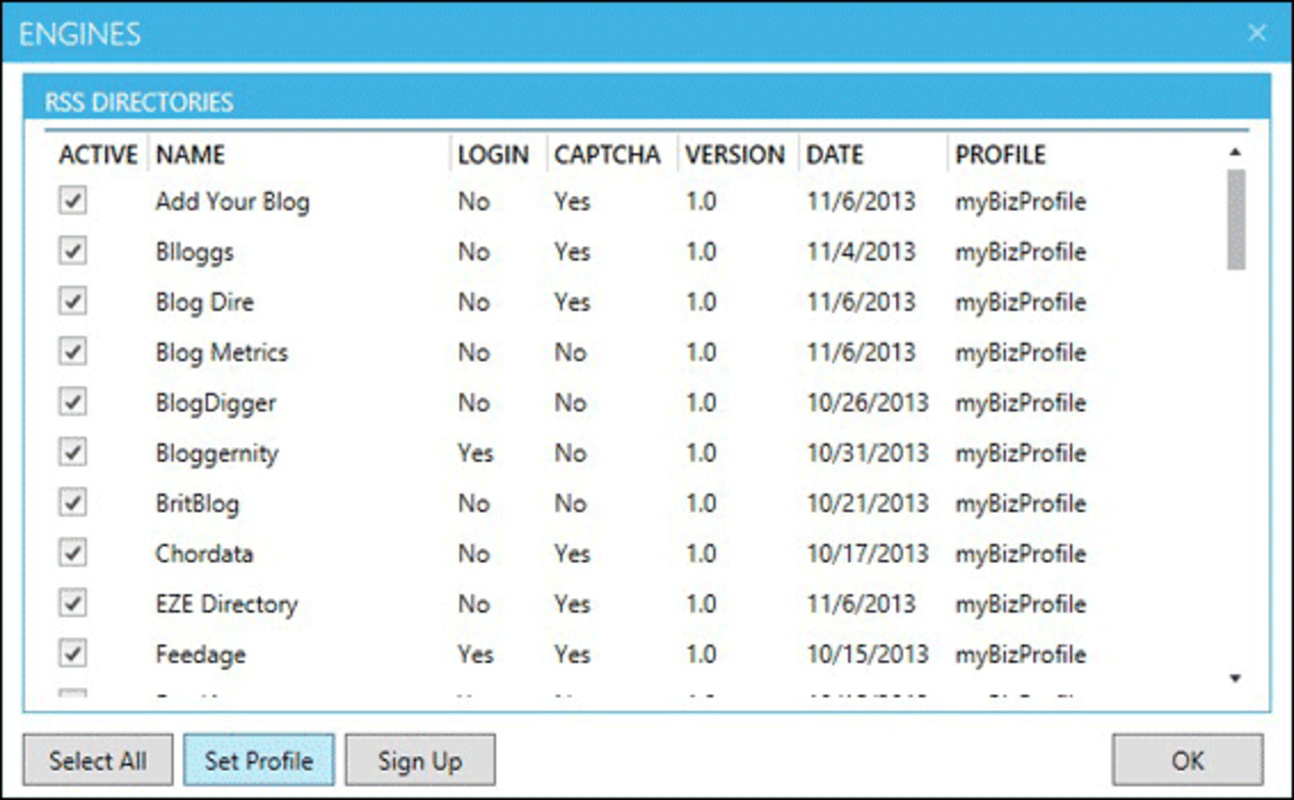
Task: Click the 10/21/2013 date for BritBlog
Action: [868, 503]
